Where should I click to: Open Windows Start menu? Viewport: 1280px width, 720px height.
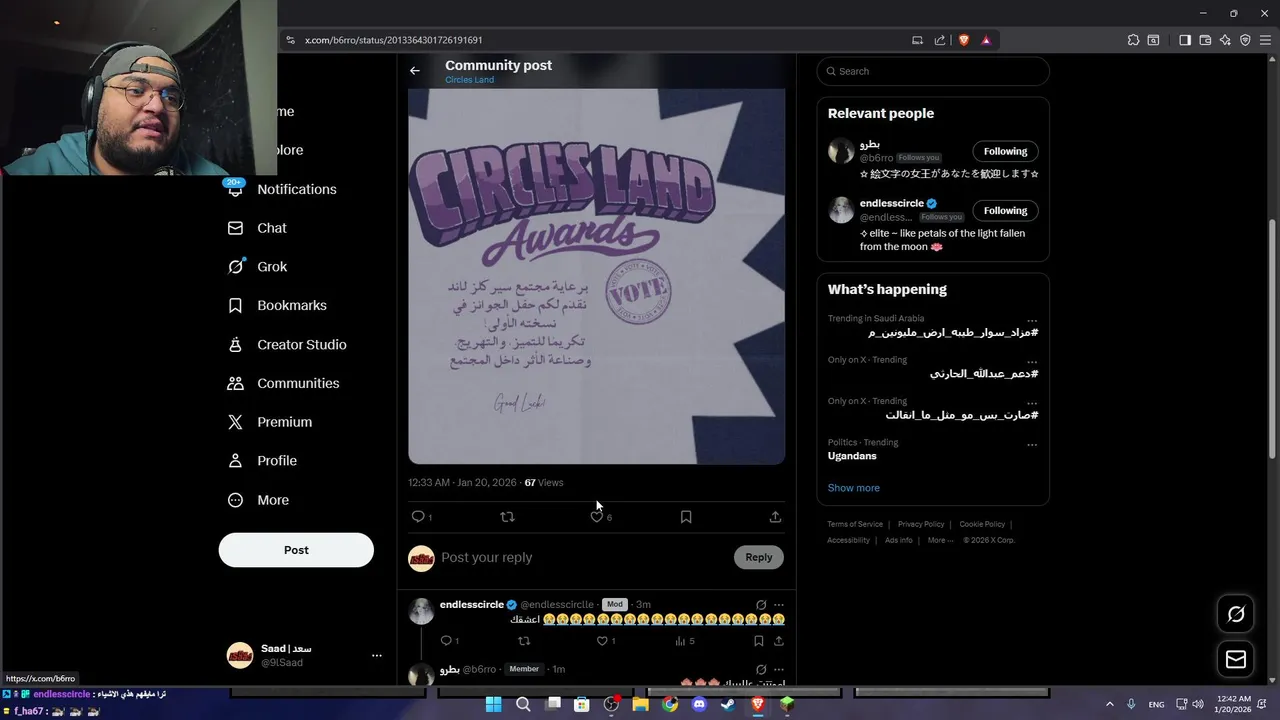coord(493,704)
